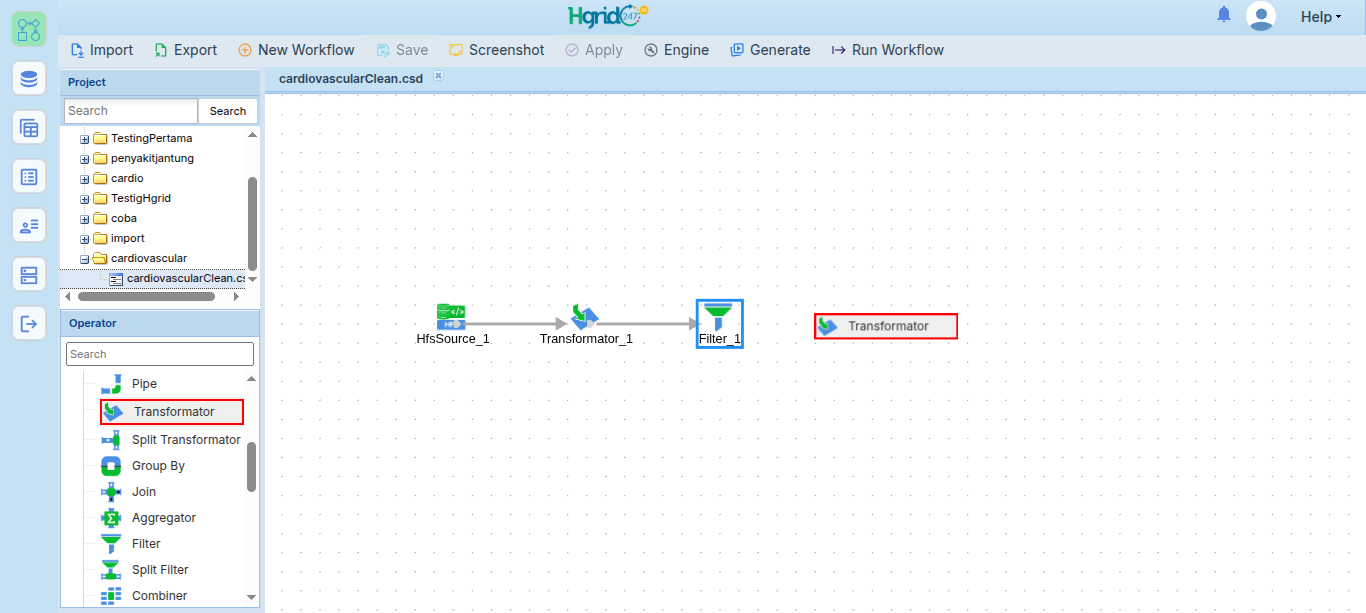Pick the Combiner operator
The width and height of the screenshot is (1366, 613).
pyautogui.click(x=144, y=596)
